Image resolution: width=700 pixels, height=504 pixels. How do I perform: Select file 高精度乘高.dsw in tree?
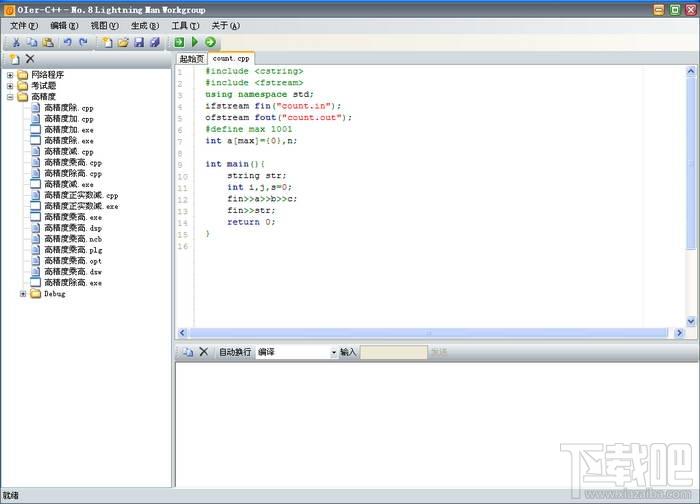pyautogui.click(x=73, y=271)
